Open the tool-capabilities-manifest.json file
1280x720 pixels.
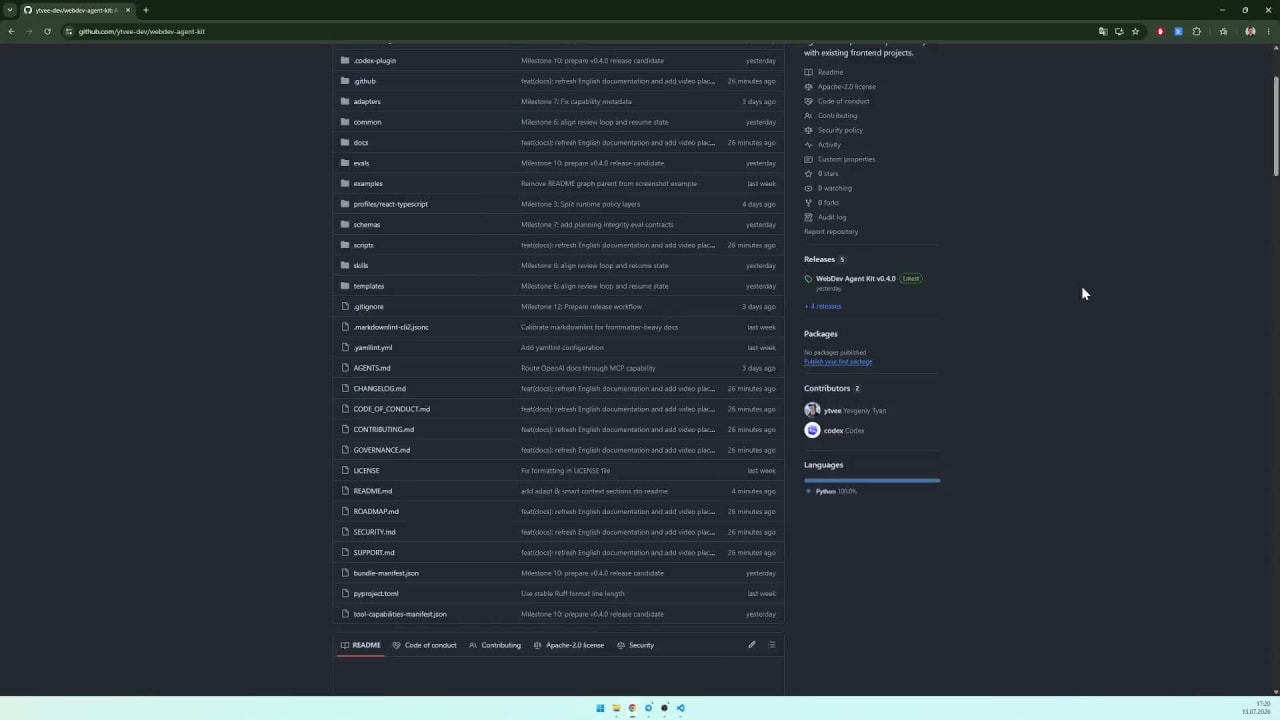(x=400, y=614)
